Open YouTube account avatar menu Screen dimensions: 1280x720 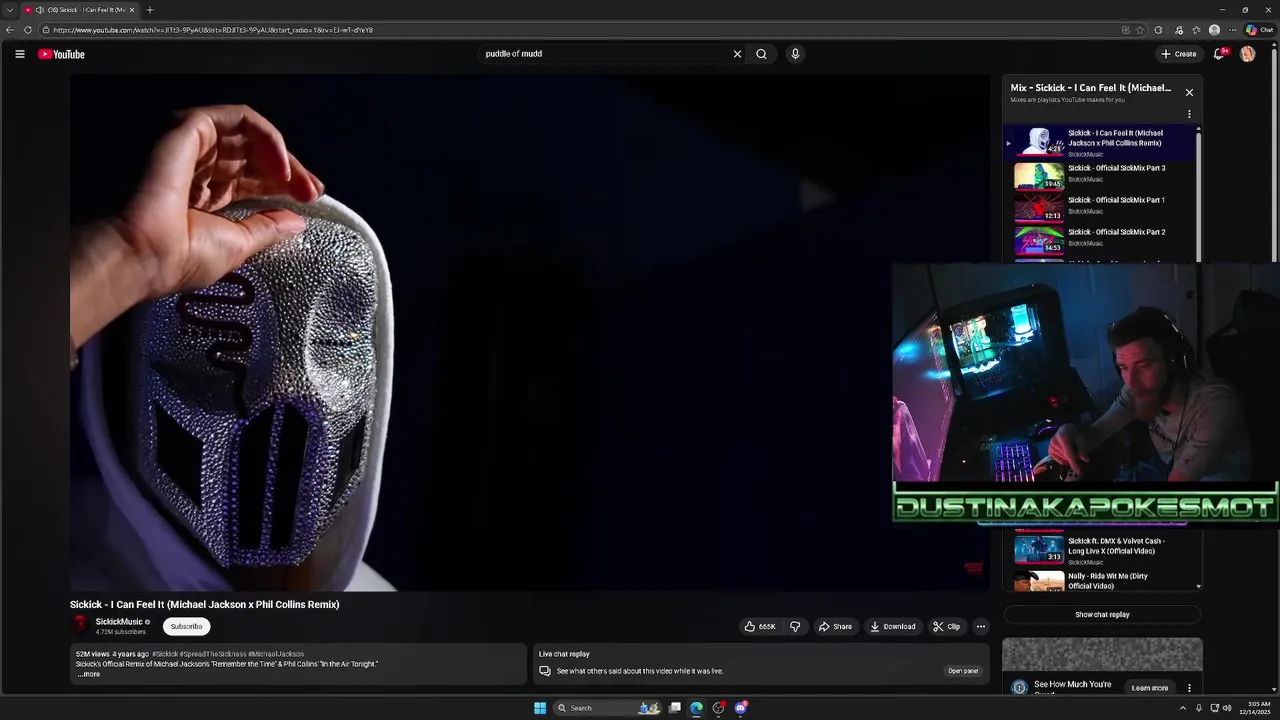tap(1247, 54)
